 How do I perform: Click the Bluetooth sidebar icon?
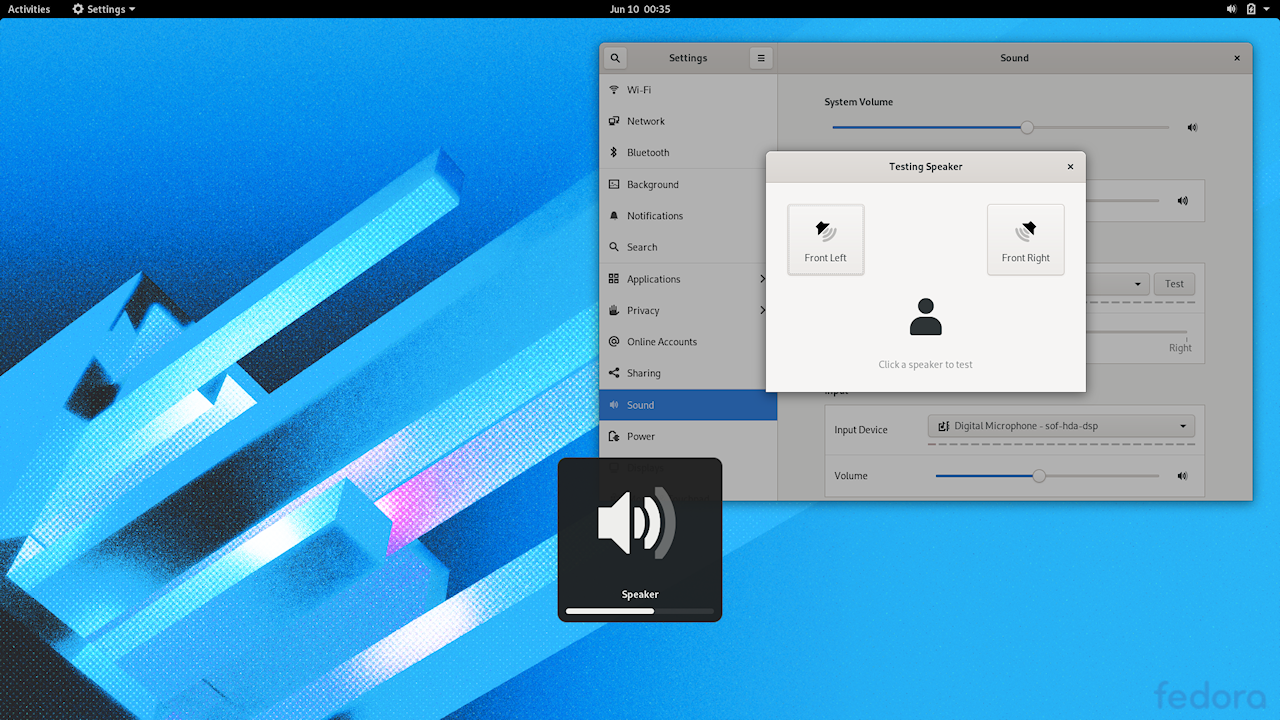(614, 153)
